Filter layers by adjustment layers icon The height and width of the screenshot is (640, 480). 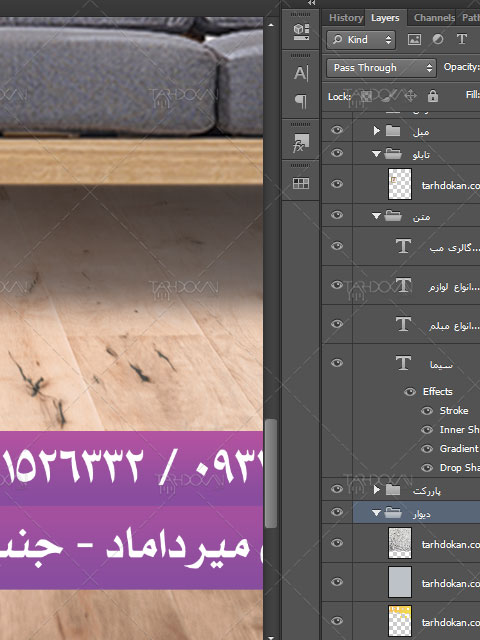[x=438, y=39]
